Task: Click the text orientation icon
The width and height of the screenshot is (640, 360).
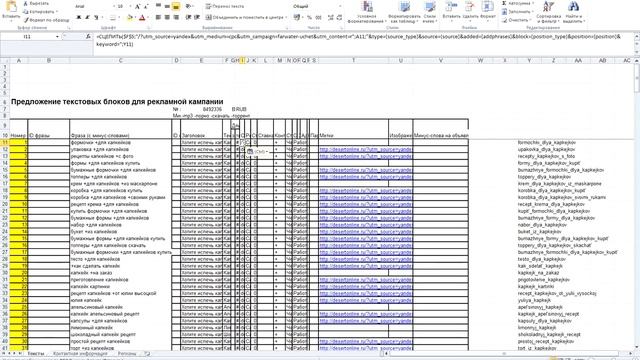Action: pyautogui.click(x=189, y=6)
